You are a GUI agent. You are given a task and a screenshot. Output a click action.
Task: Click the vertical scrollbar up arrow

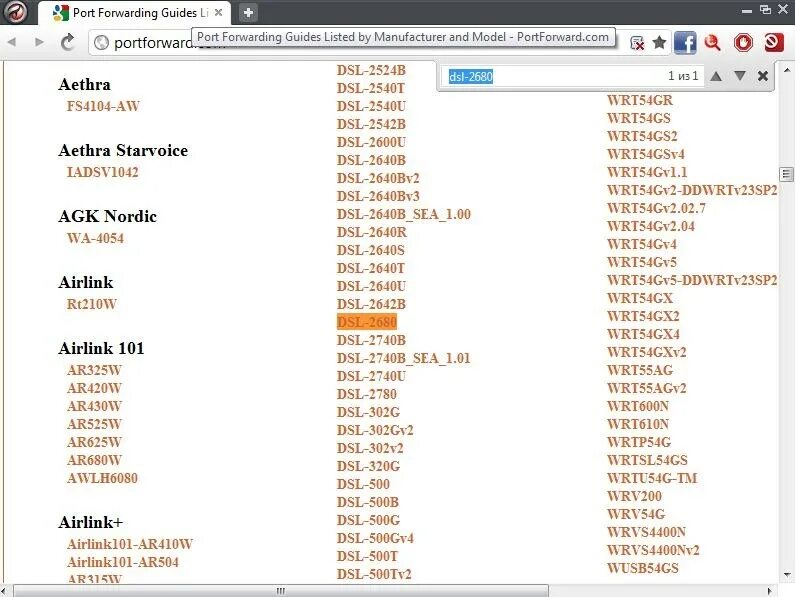787,69
